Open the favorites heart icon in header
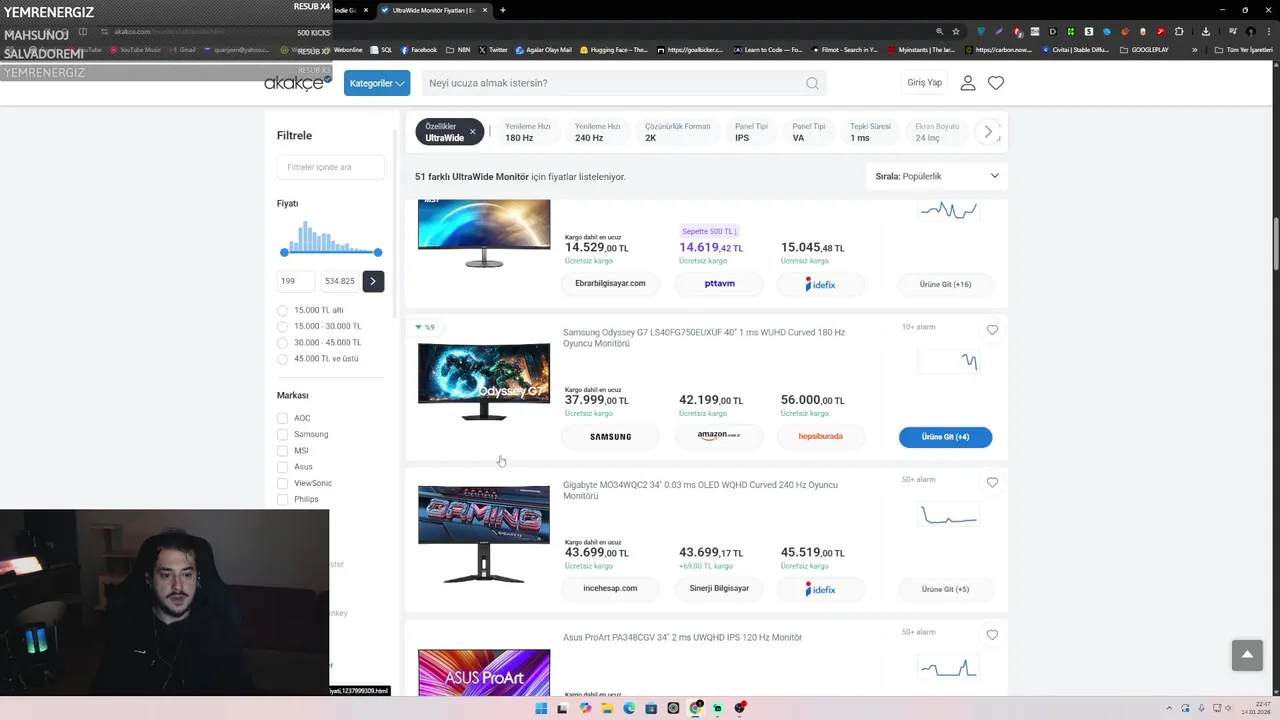The width and height of the screenshot is (1280, 720). tap(996, 83)
